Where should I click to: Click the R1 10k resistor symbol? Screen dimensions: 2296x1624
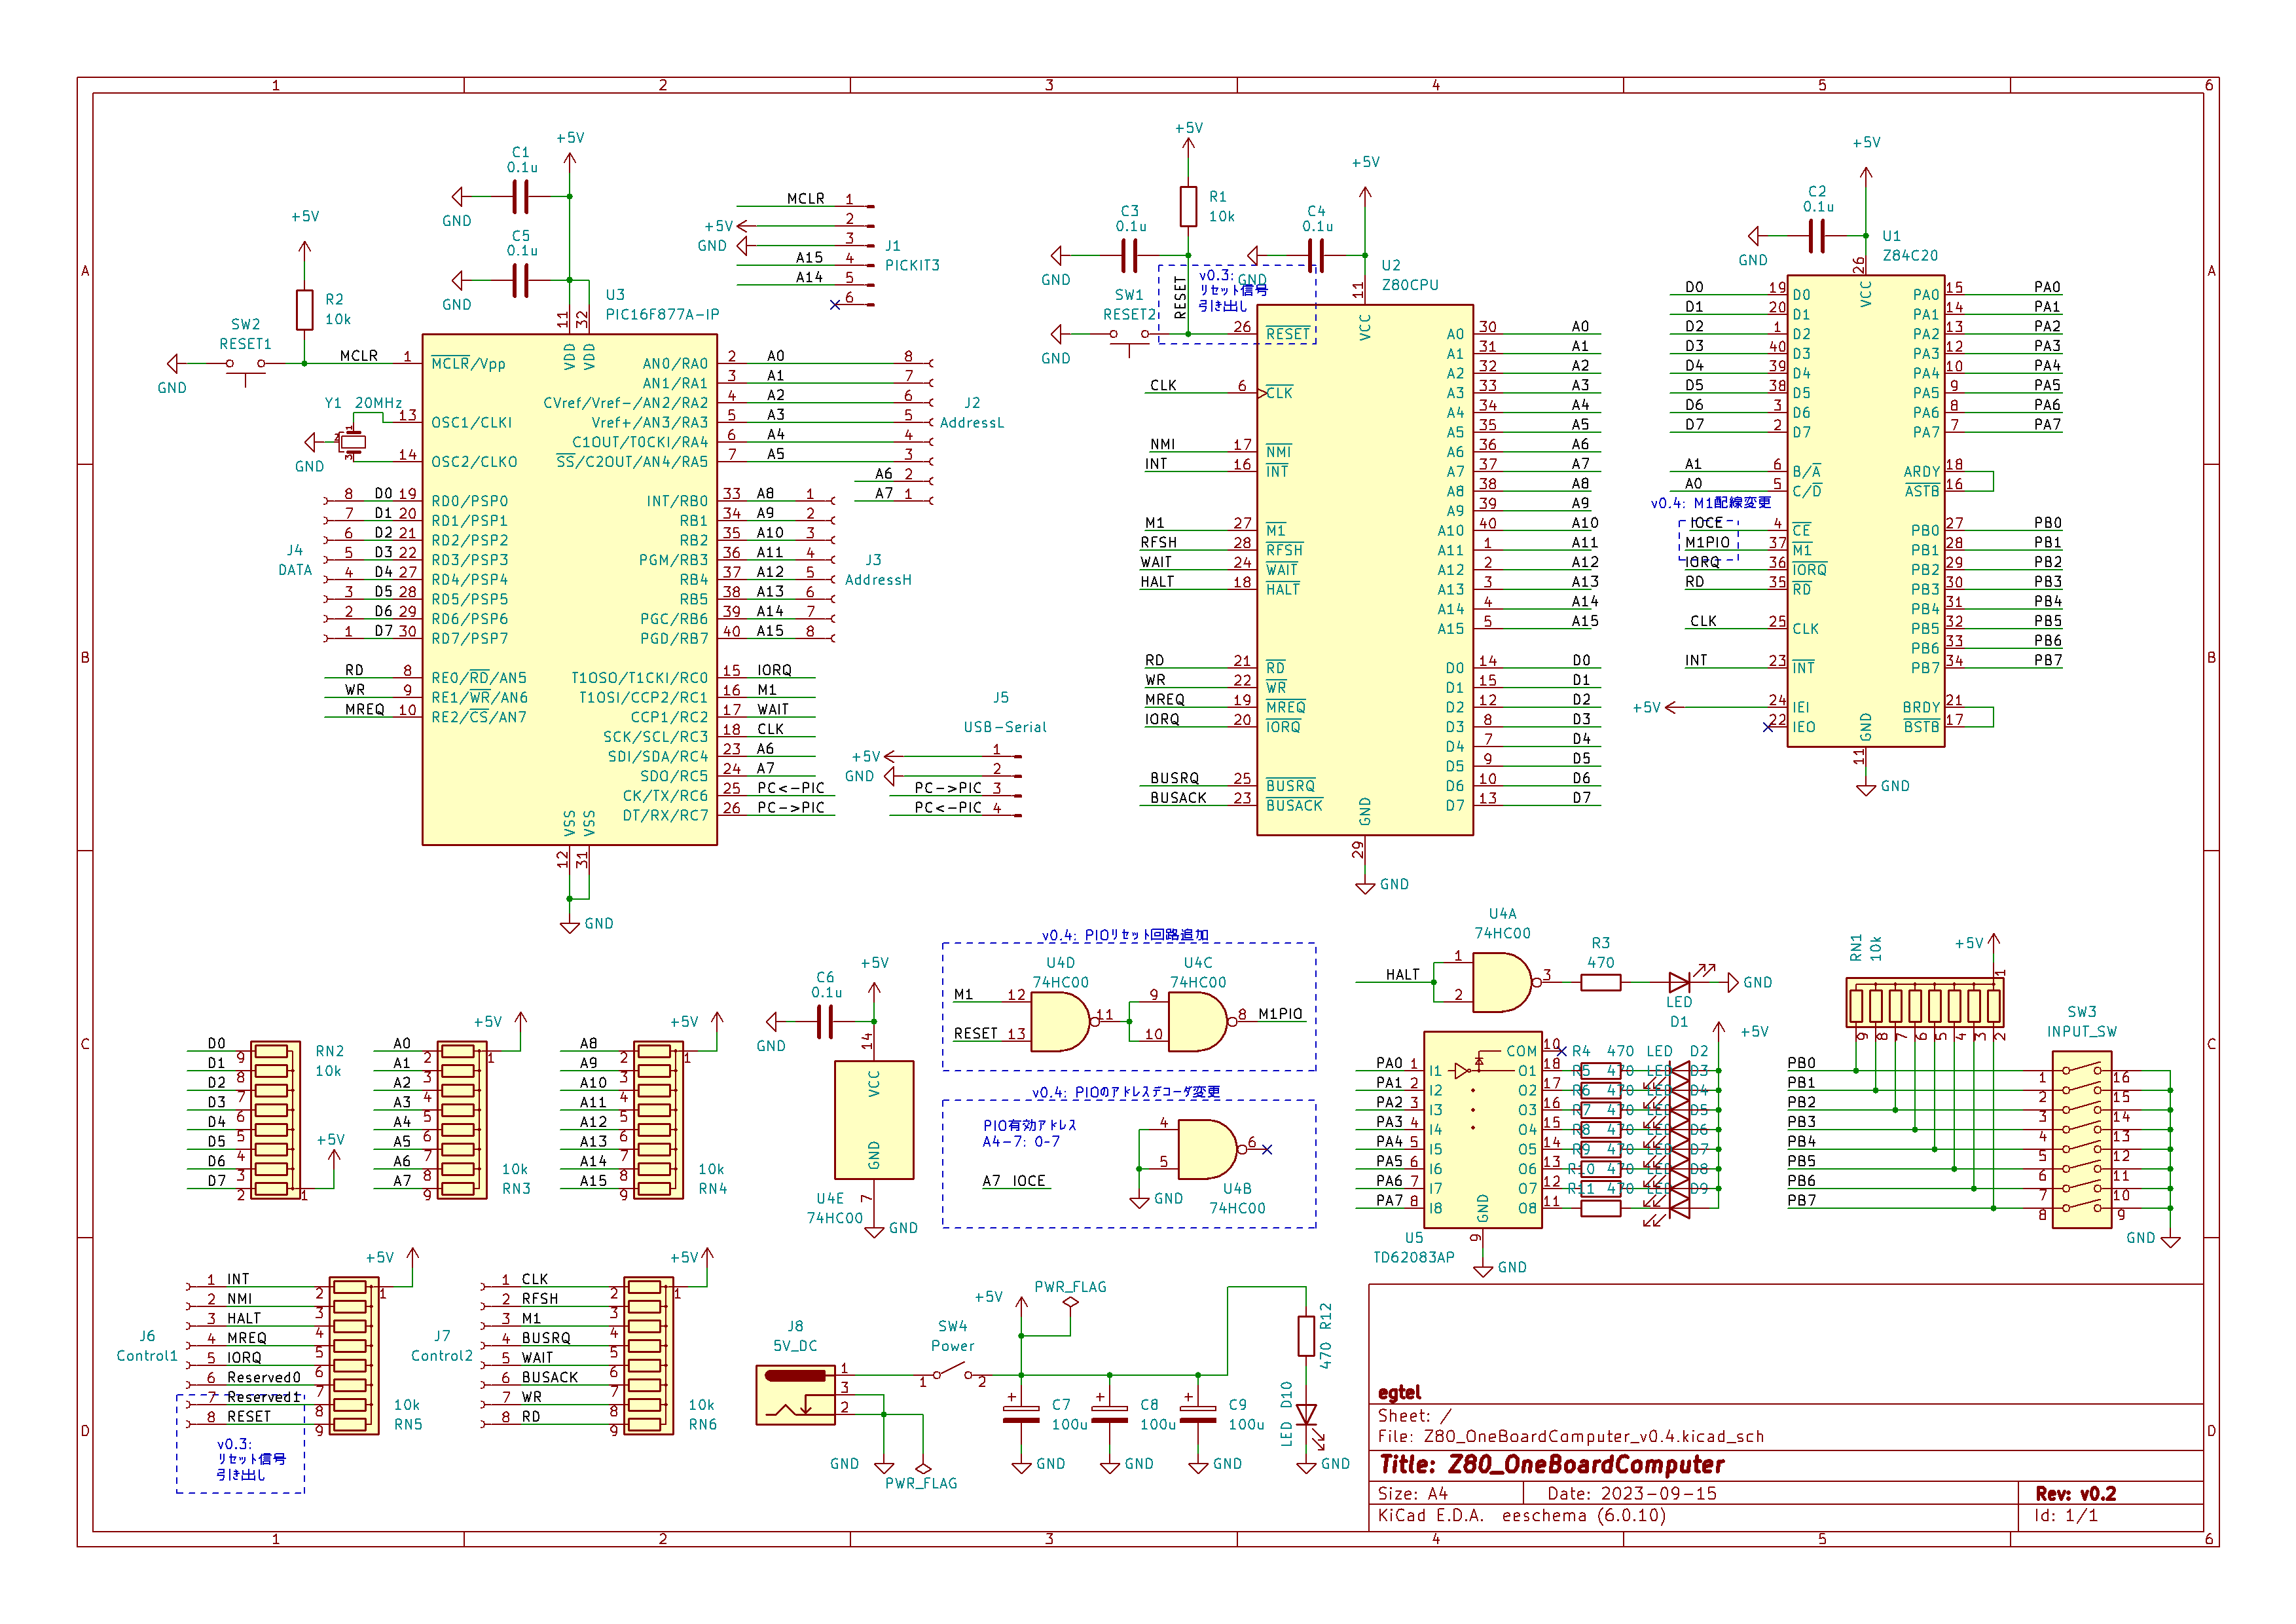coord(1188,206)
